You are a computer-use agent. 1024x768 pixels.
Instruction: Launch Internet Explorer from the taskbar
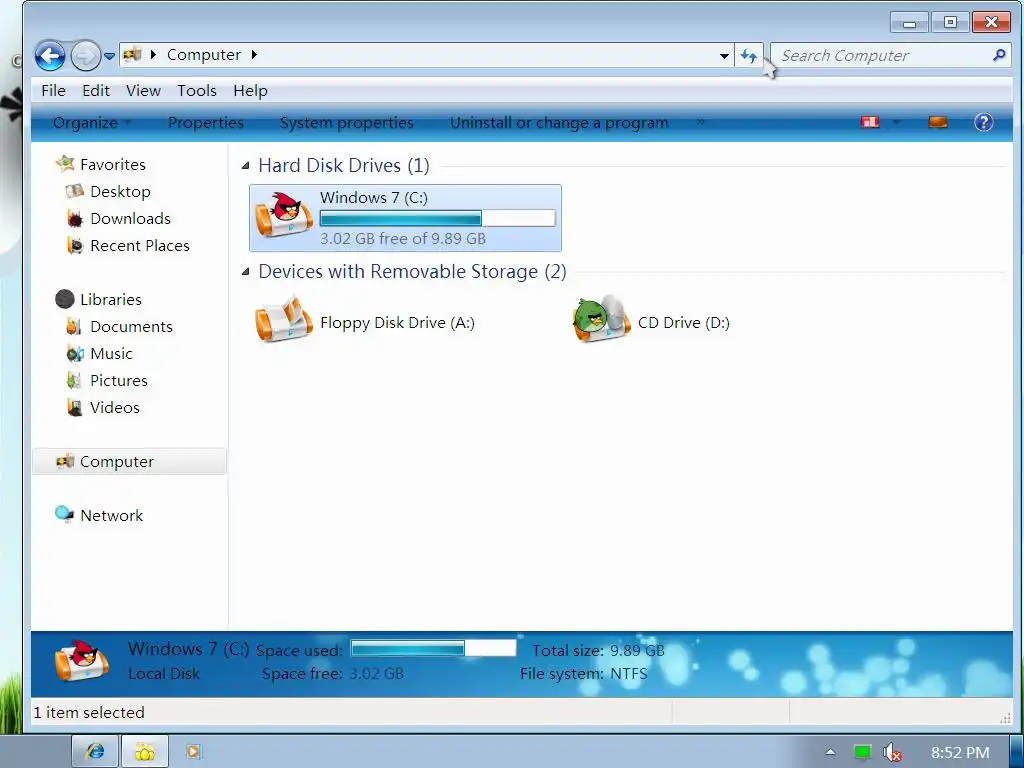95,752
